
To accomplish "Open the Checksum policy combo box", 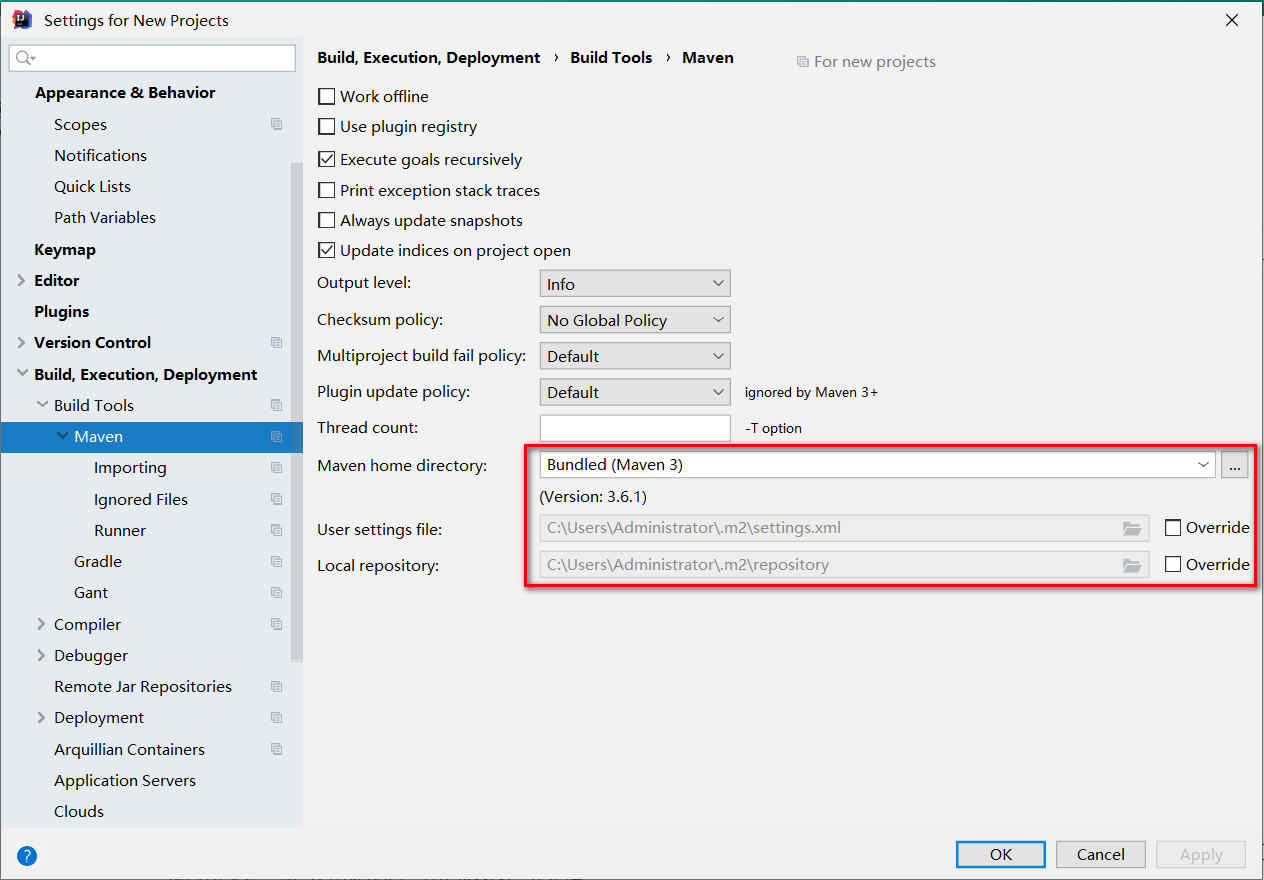I will (x=635, y=320).
